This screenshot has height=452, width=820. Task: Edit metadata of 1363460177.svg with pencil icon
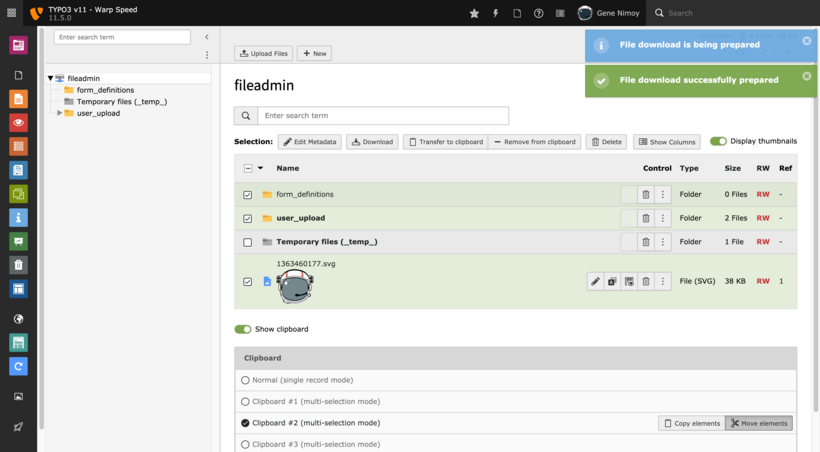596,282
